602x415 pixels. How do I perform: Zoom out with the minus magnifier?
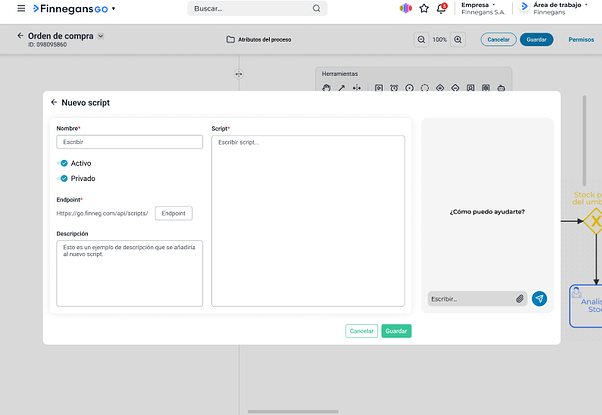(421, 40)
